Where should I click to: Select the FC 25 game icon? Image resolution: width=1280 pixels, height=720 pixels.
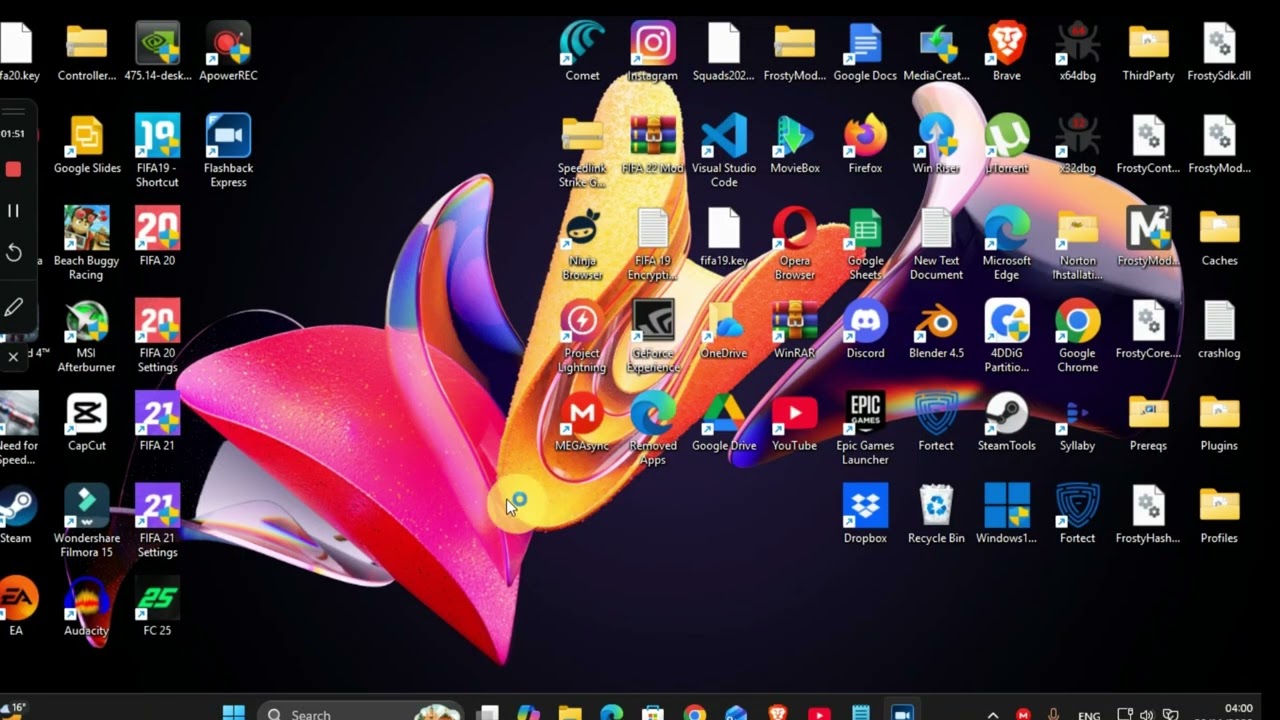(x=157, y=607)
